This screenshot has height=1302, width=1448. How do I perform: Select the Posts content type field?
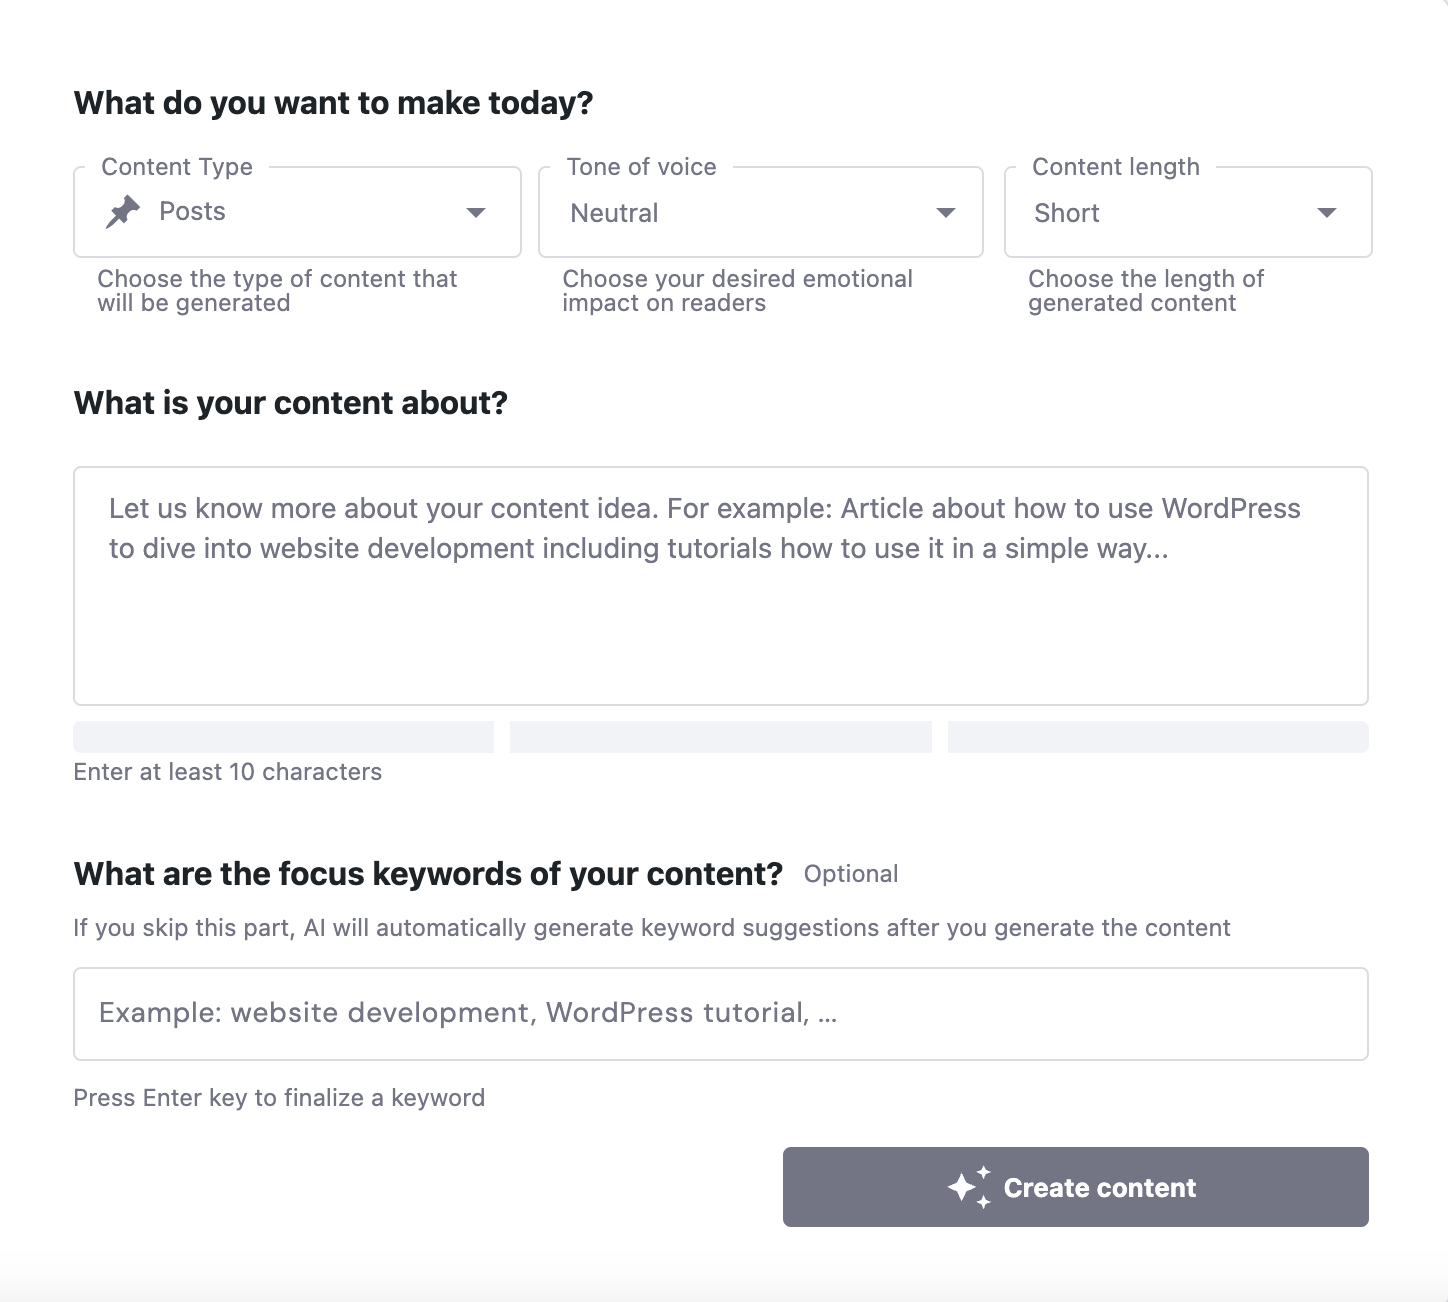(x=296, y=212)
